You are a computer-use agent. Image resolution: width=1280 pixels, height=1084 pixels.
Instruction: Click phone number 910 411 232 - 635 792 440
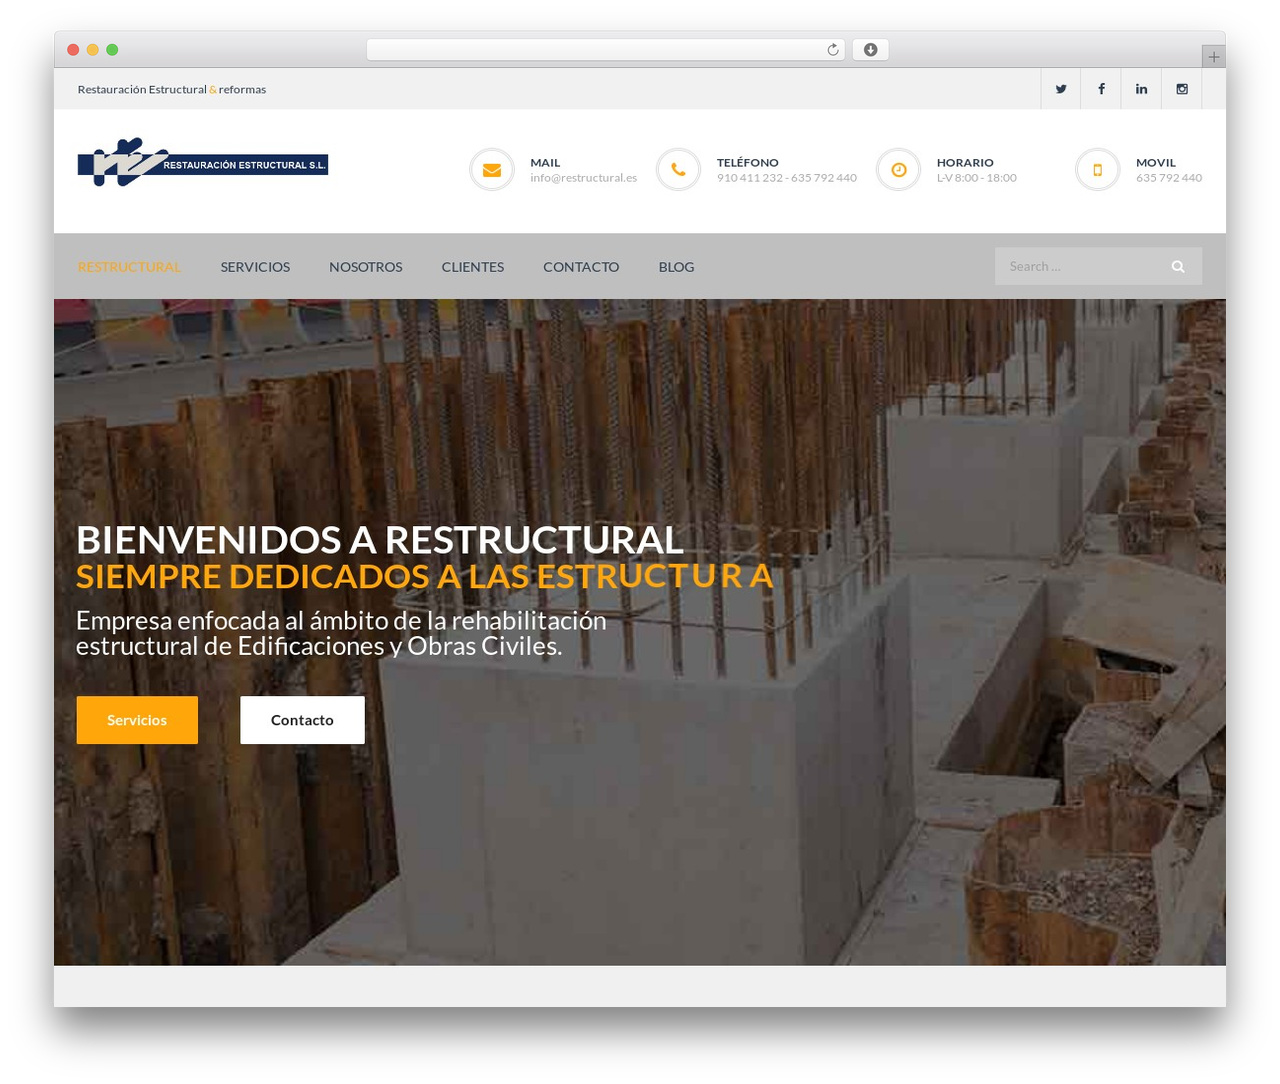787,178
